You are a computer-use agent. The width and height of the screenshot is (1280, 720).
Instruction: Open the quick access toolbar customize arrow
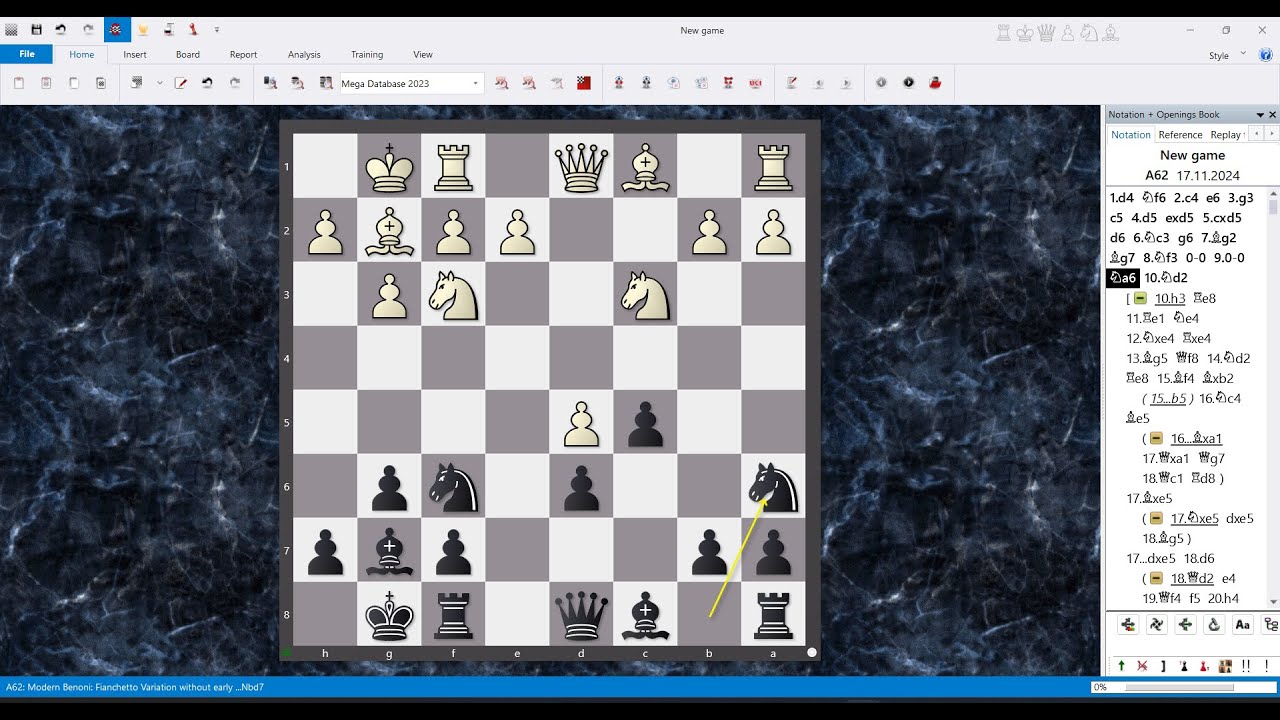pyautogui.click(x=217, y=30)
